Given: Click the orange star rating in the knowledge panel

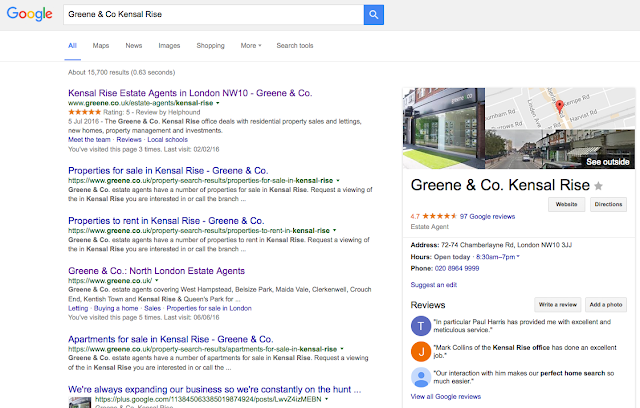Looking at the screenshot, I should click(439, 216).
